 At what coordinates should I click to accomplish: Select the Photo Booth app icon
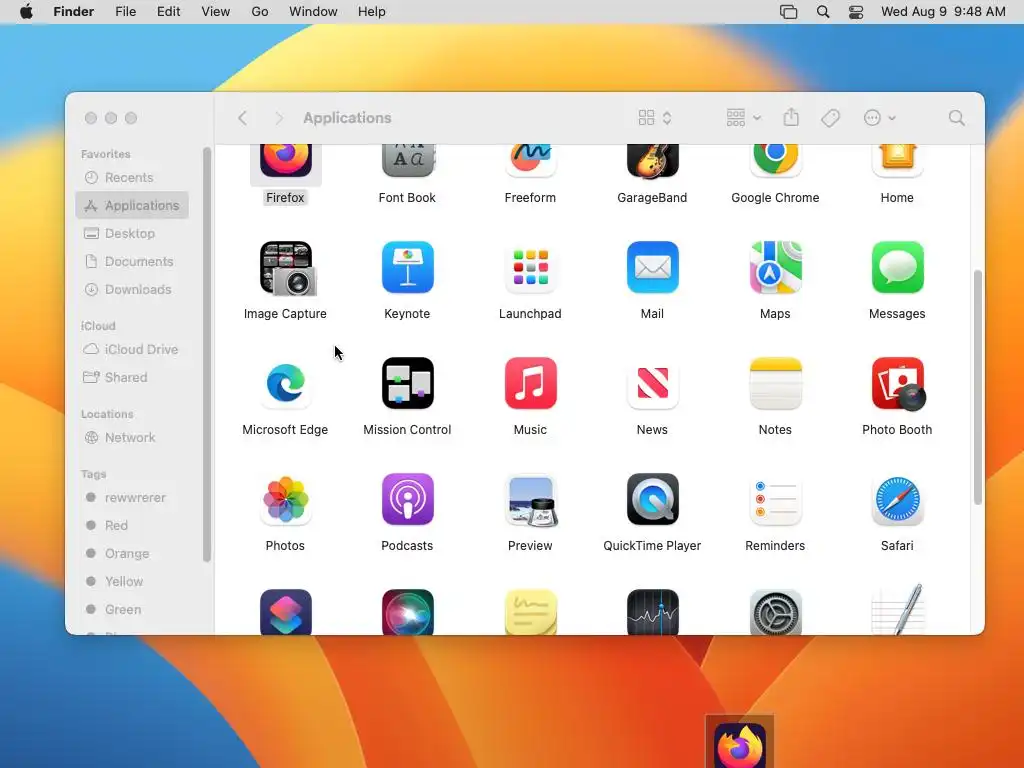[x=899, y=384]
